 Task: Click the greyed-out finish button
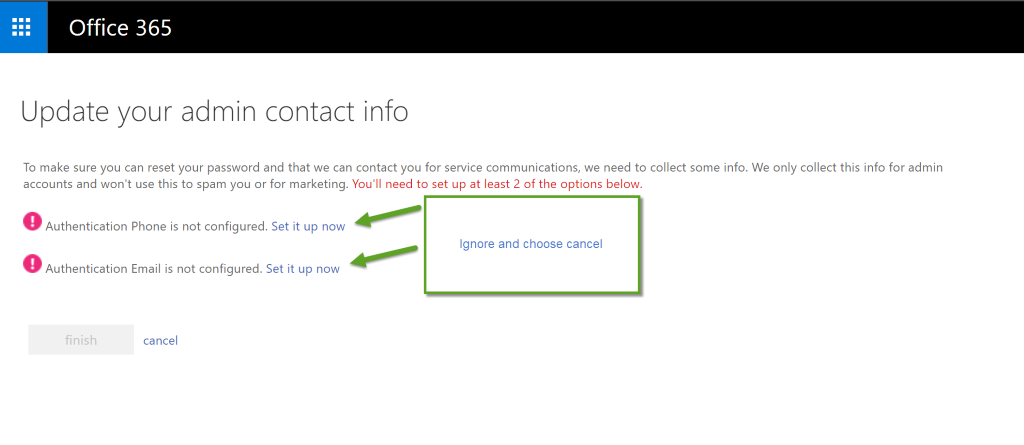coord(81,340)
